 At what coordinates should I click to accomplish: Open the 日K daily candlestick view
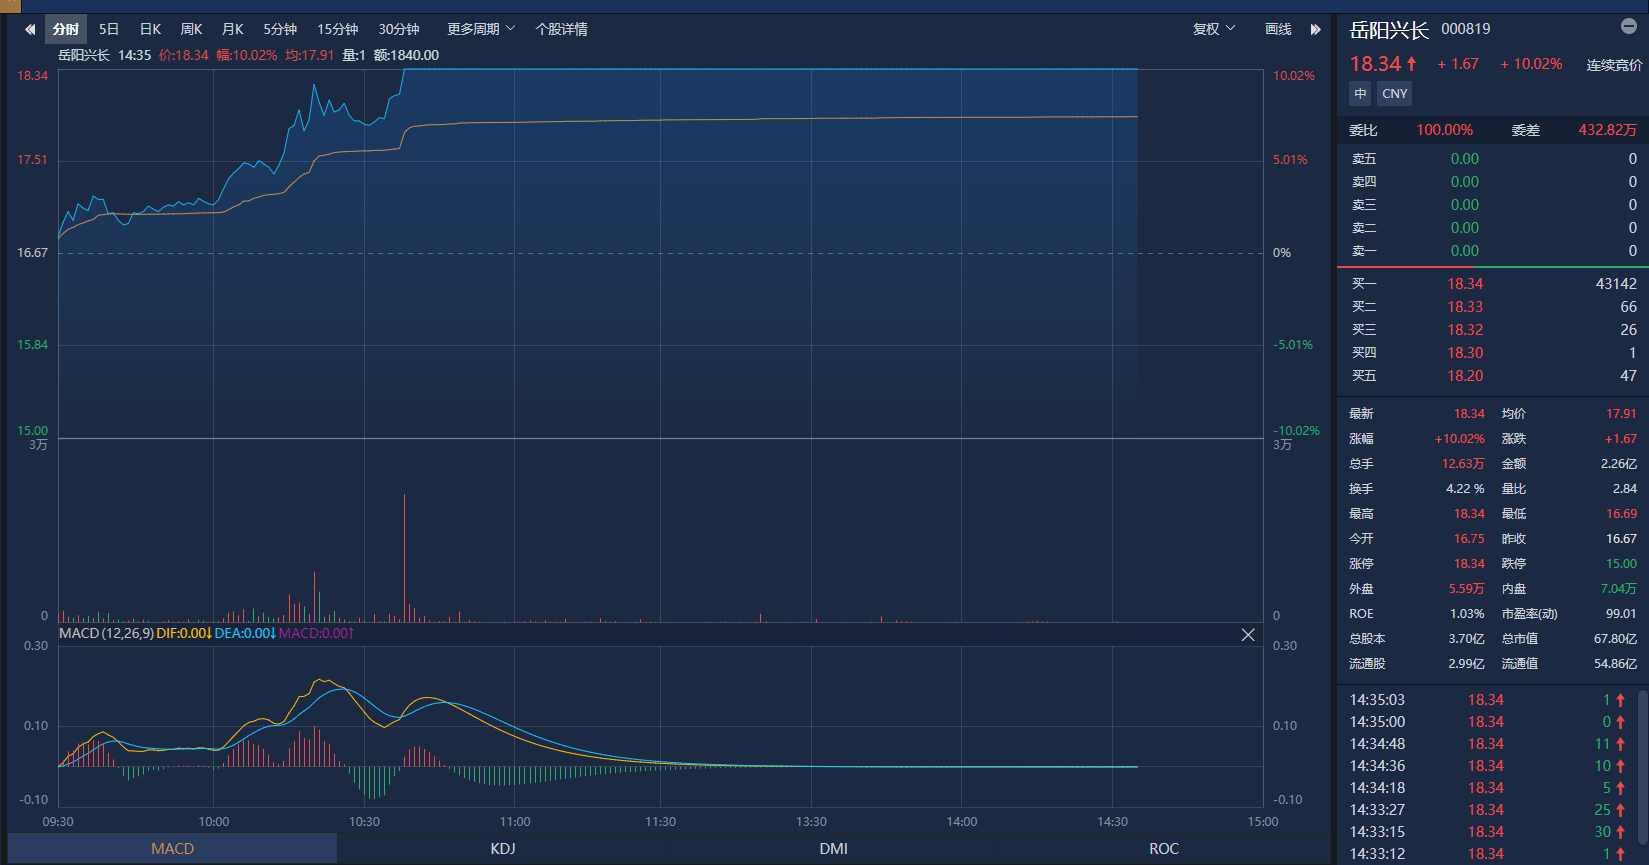pyautogui.click(x=150, y=30)
